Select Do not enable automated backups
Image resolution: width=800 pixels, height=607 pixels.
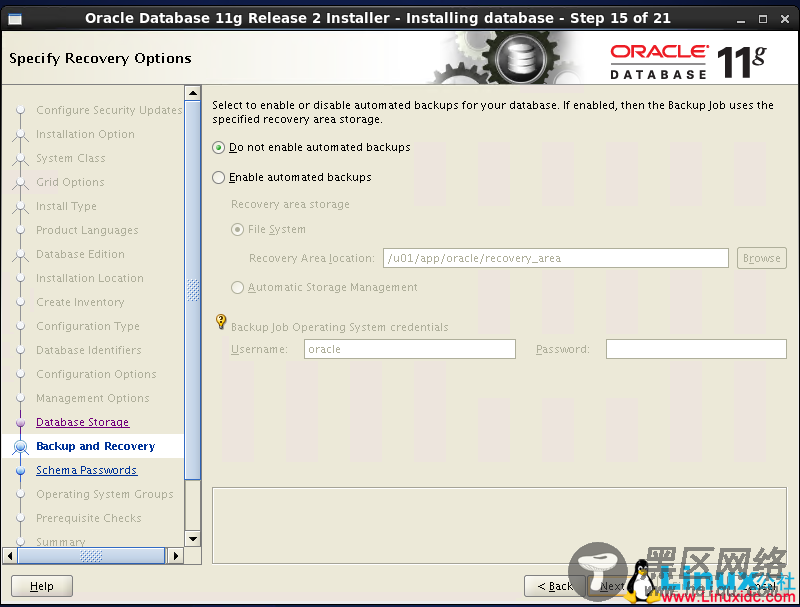[218, 147]
